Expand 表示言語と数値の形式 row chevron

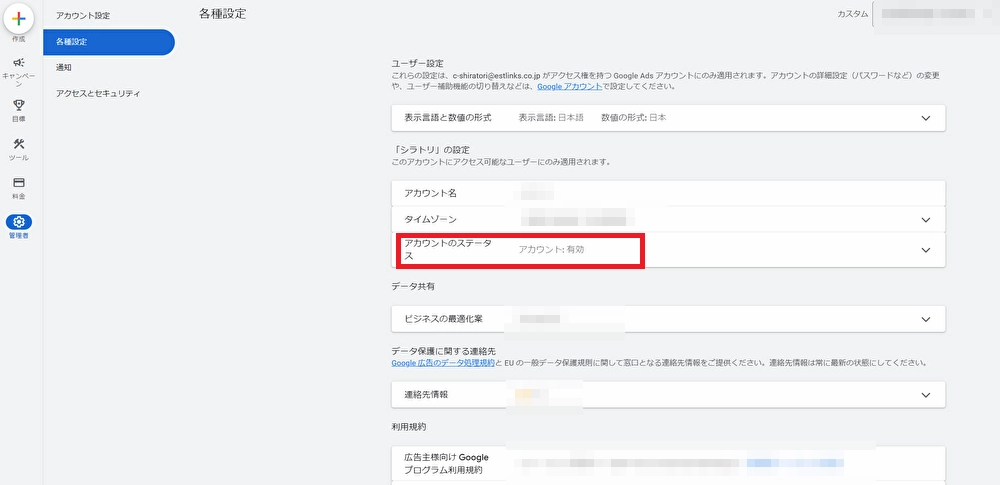click(x=925, y=118)
